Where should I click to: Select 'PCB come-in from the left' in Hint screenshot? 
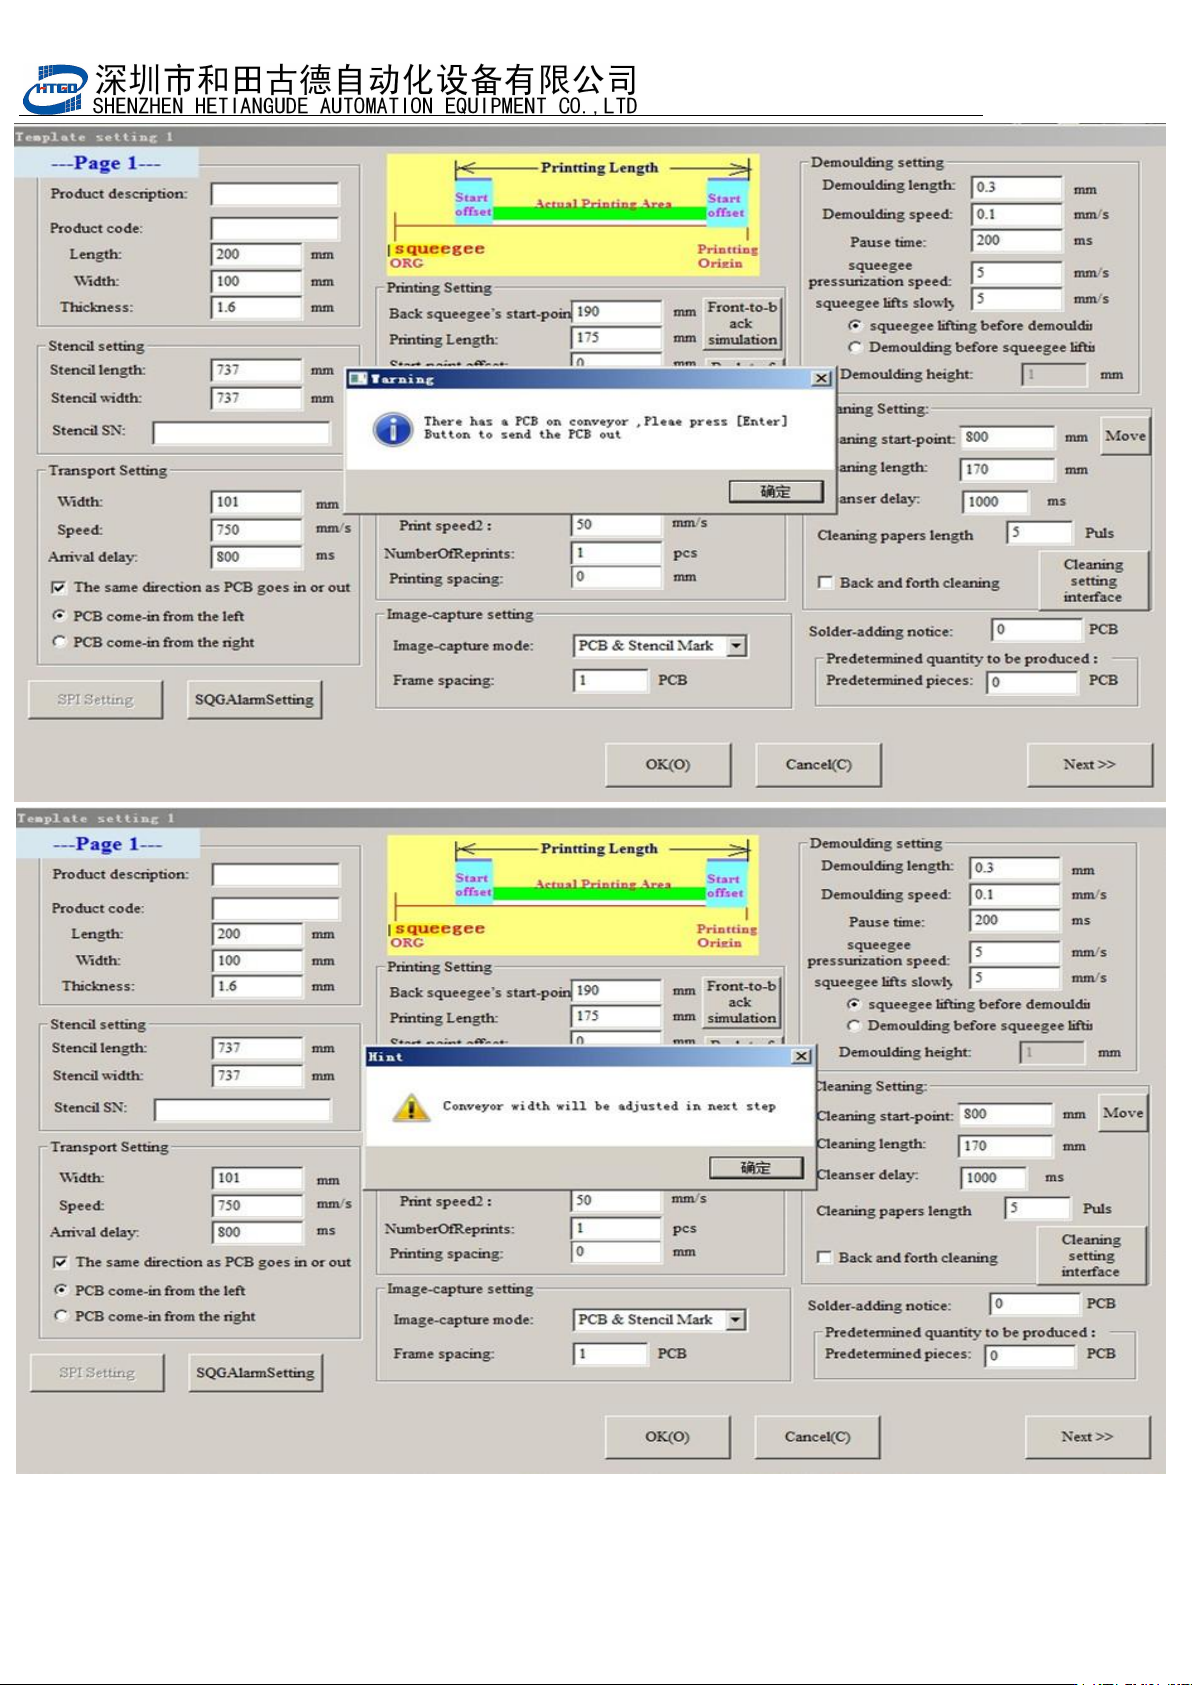(61, 1290)
